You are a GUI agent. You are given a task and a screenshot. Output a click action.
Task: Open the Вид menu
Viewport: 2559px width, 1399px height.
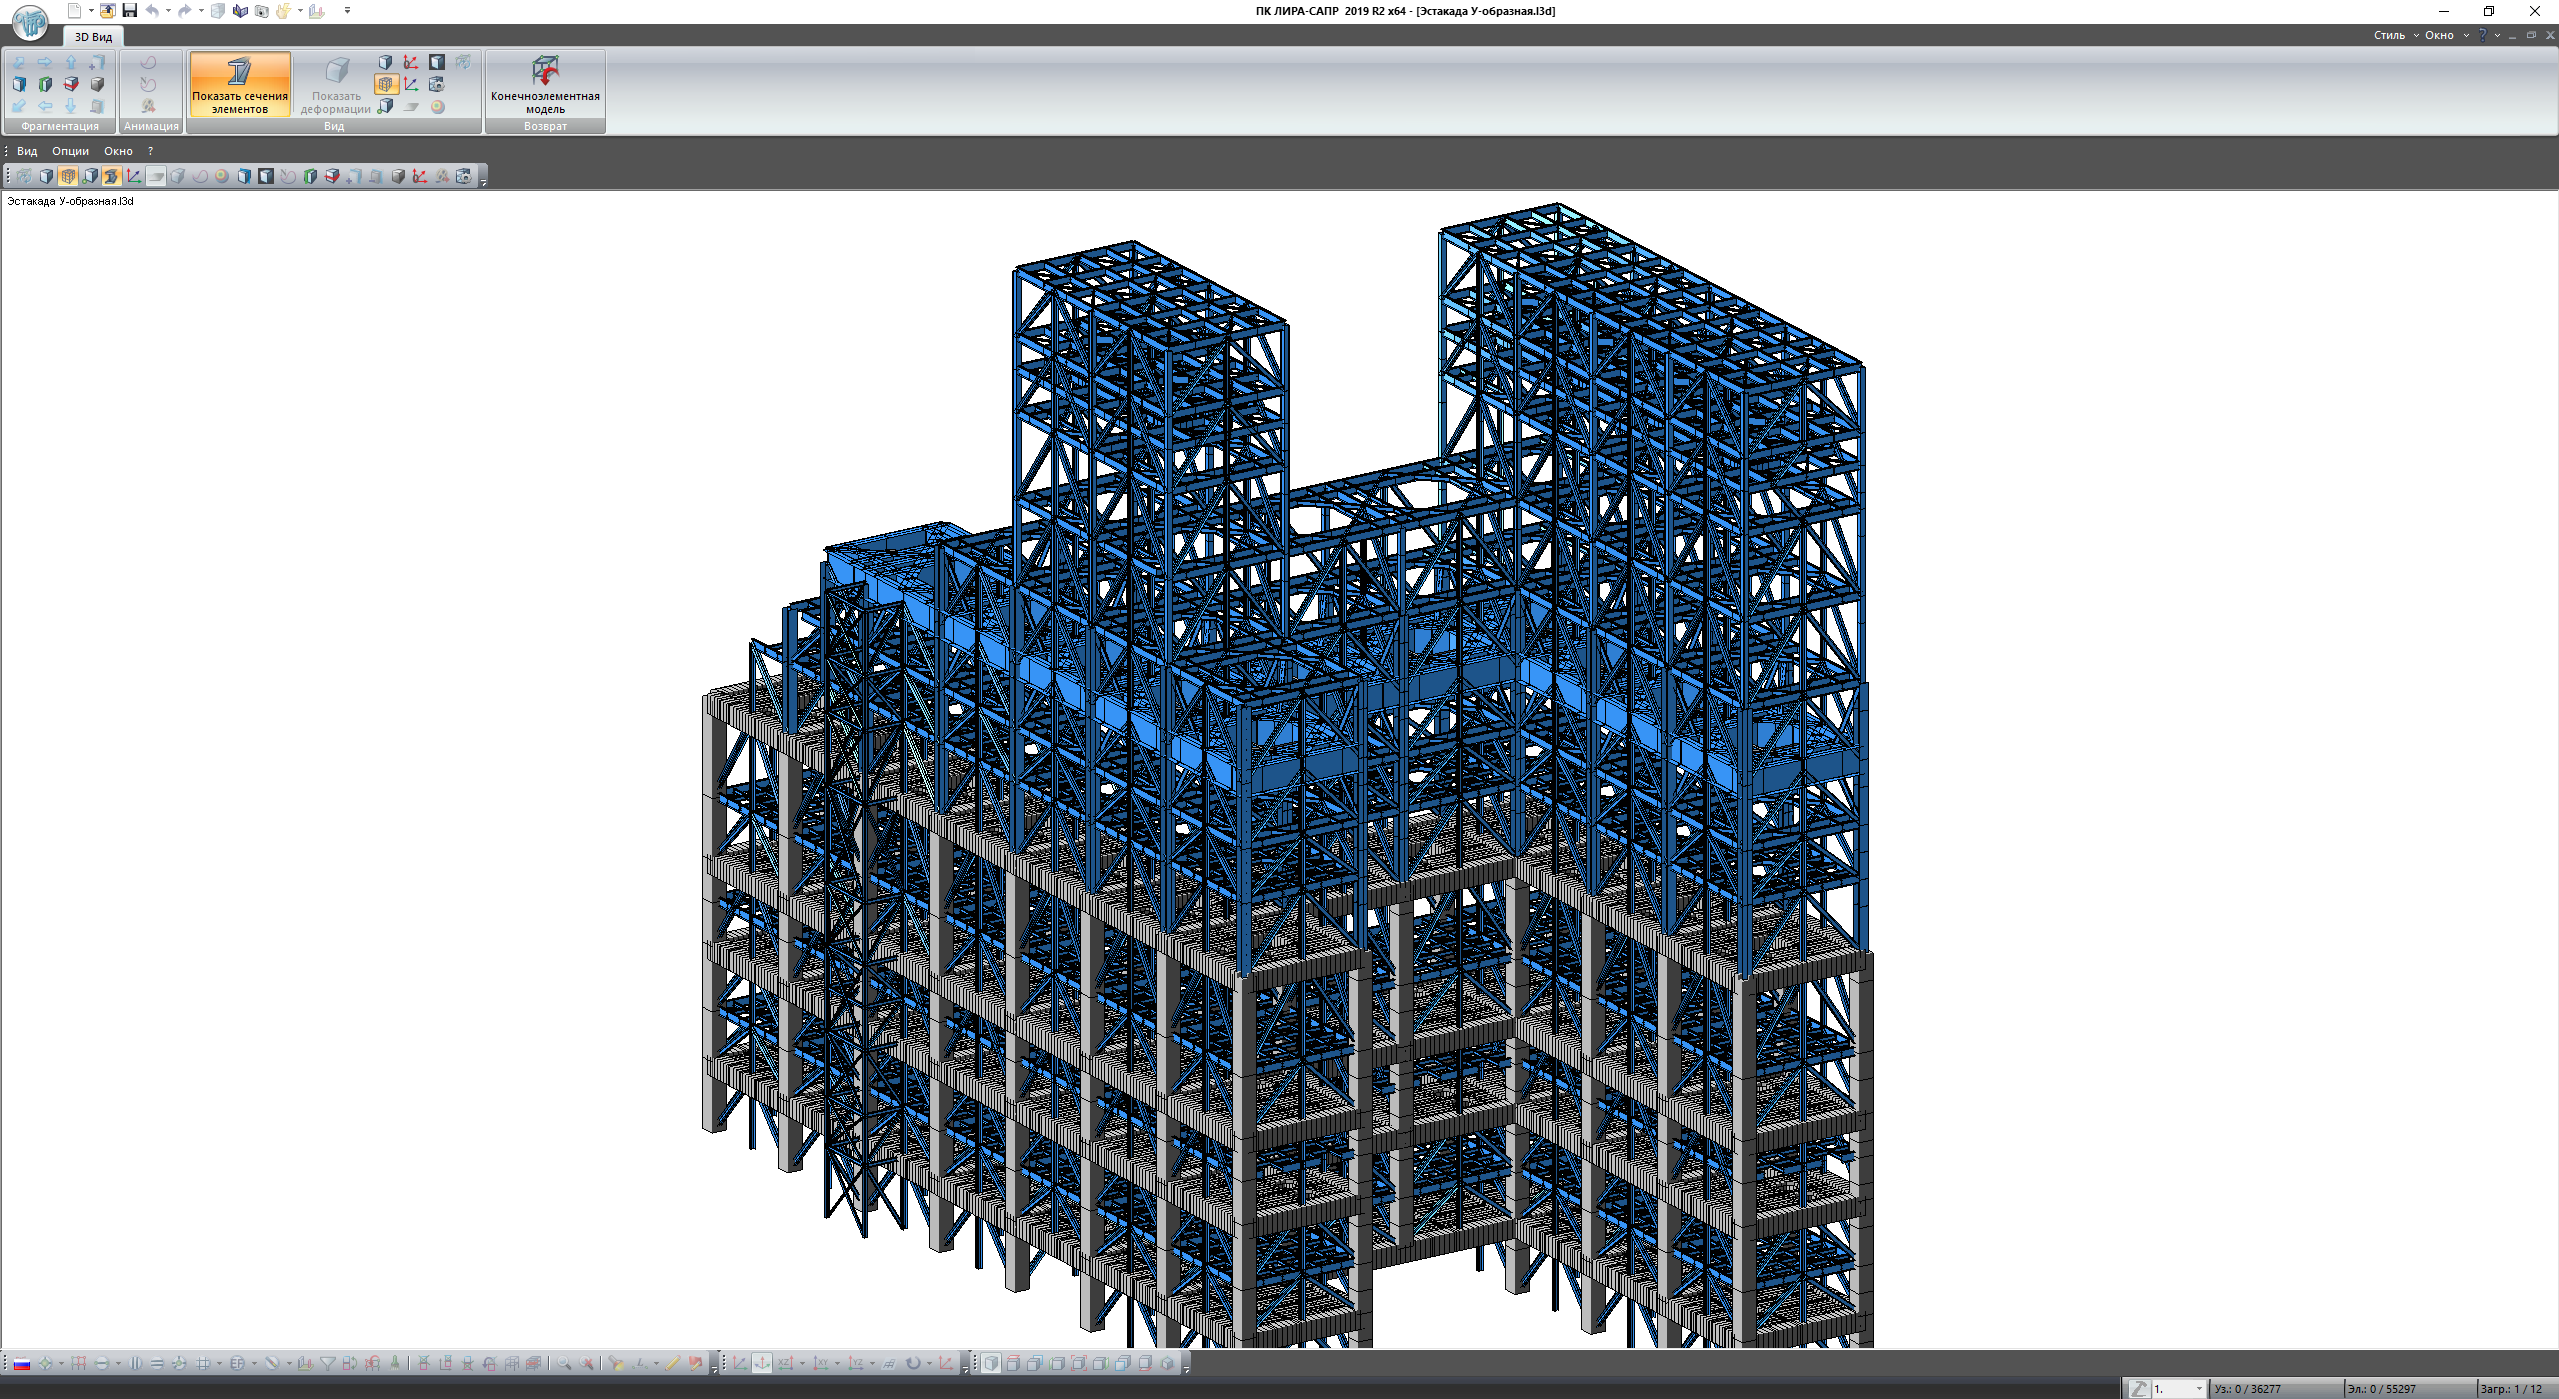[x=27, y=151]
